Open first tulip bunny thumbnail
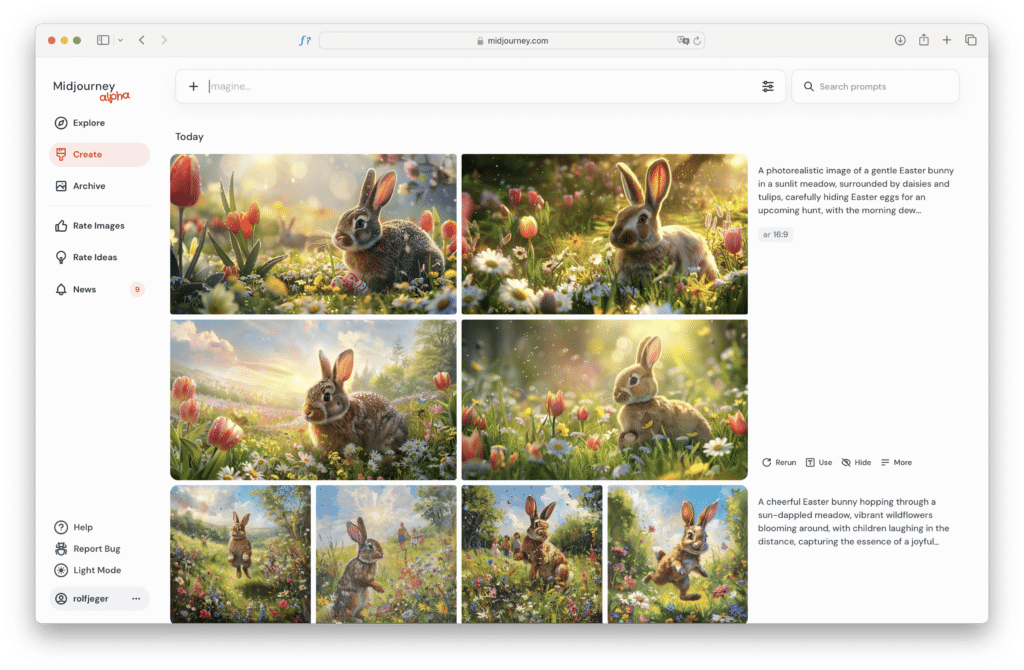 coord(313,234)
